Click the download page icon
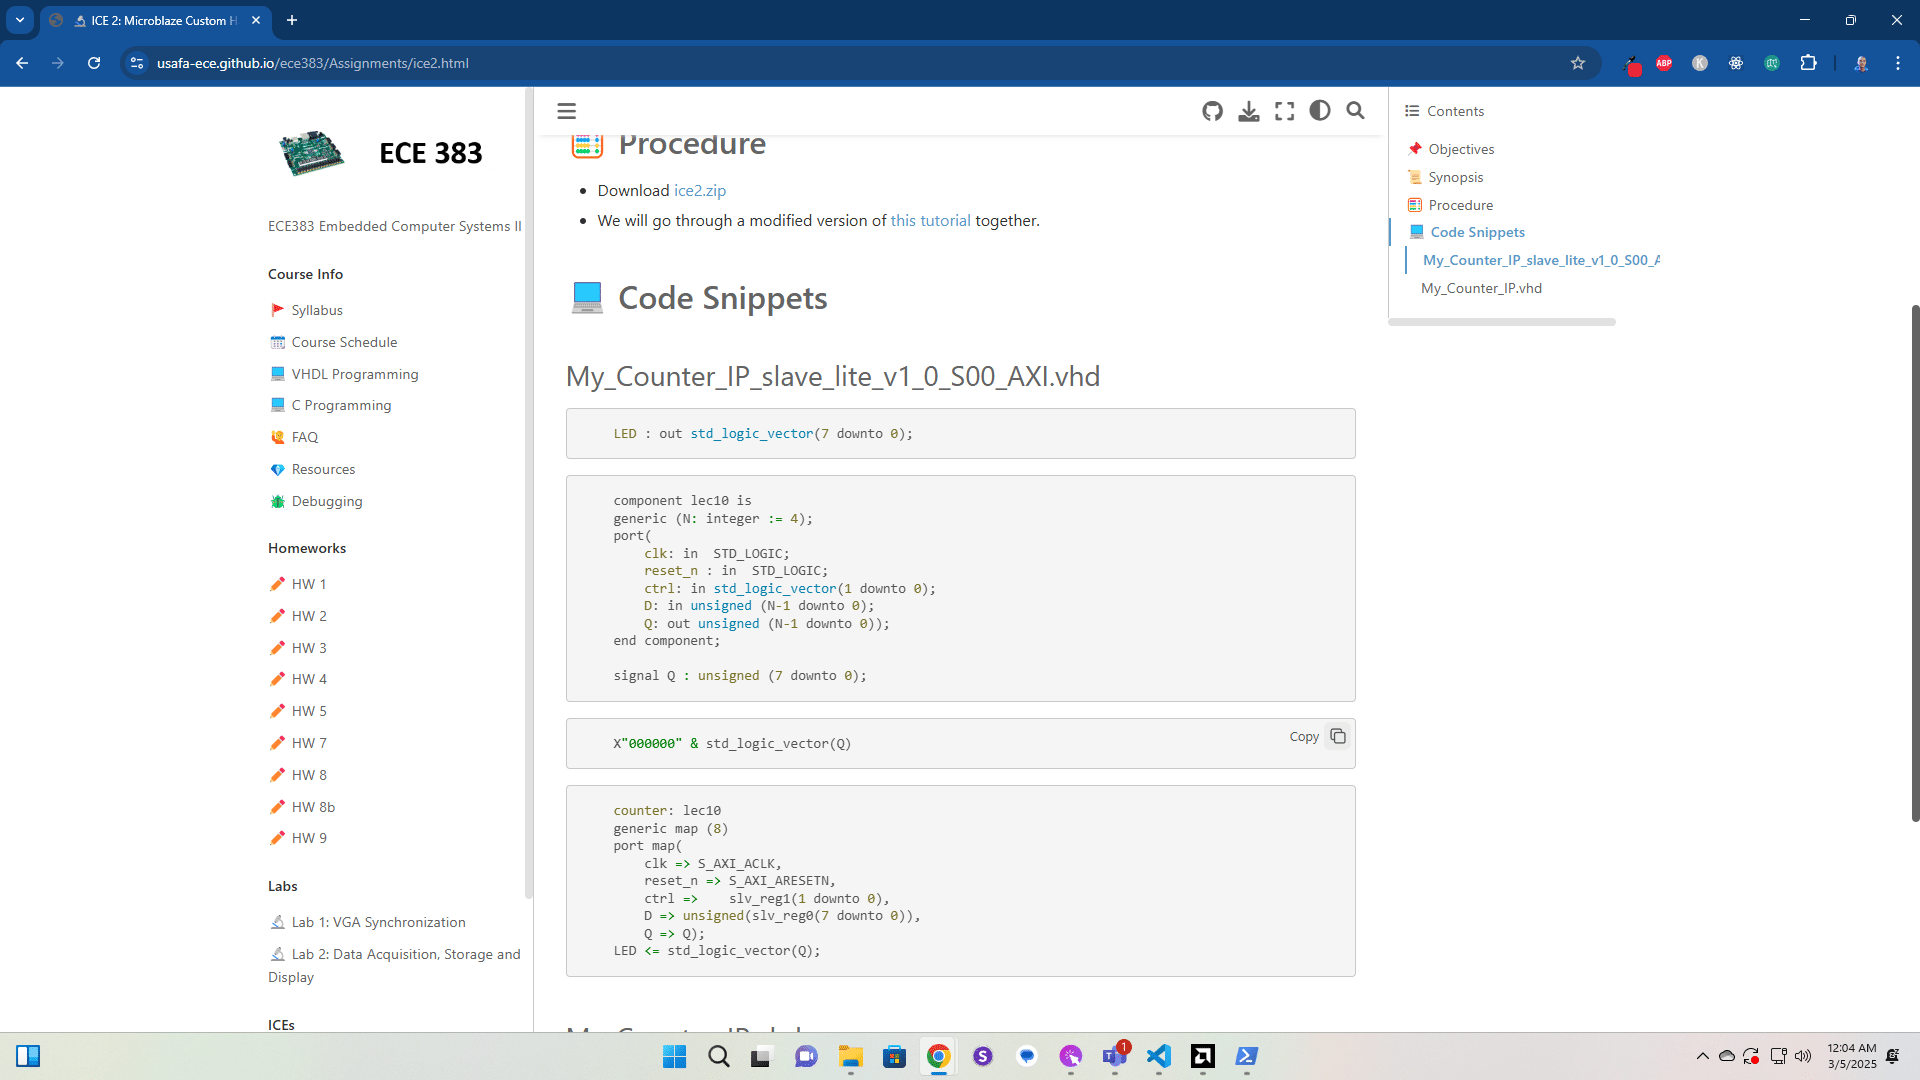1920x1080 pixels. tap(1248, 111)
